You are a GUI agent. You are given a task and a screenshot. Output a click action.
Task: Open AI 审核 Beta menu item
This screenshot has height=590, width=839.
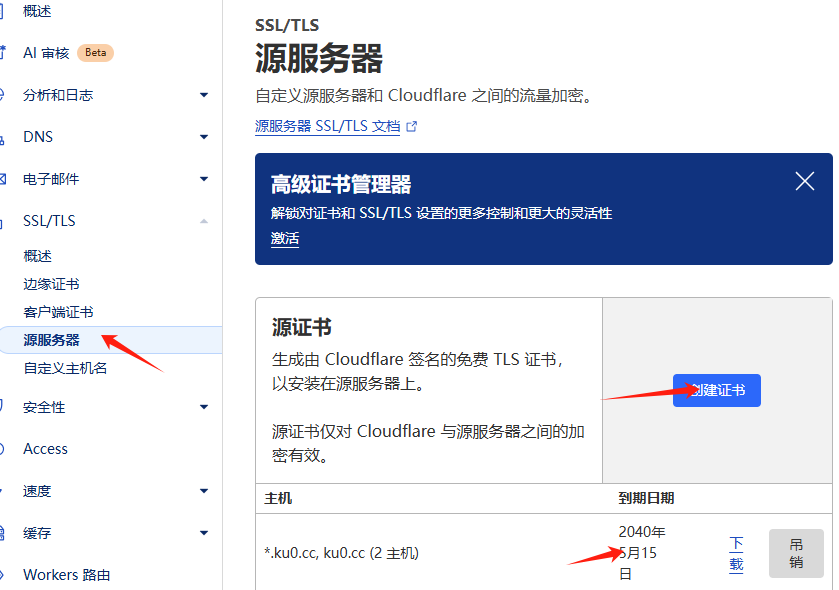[x=68, y=53]
